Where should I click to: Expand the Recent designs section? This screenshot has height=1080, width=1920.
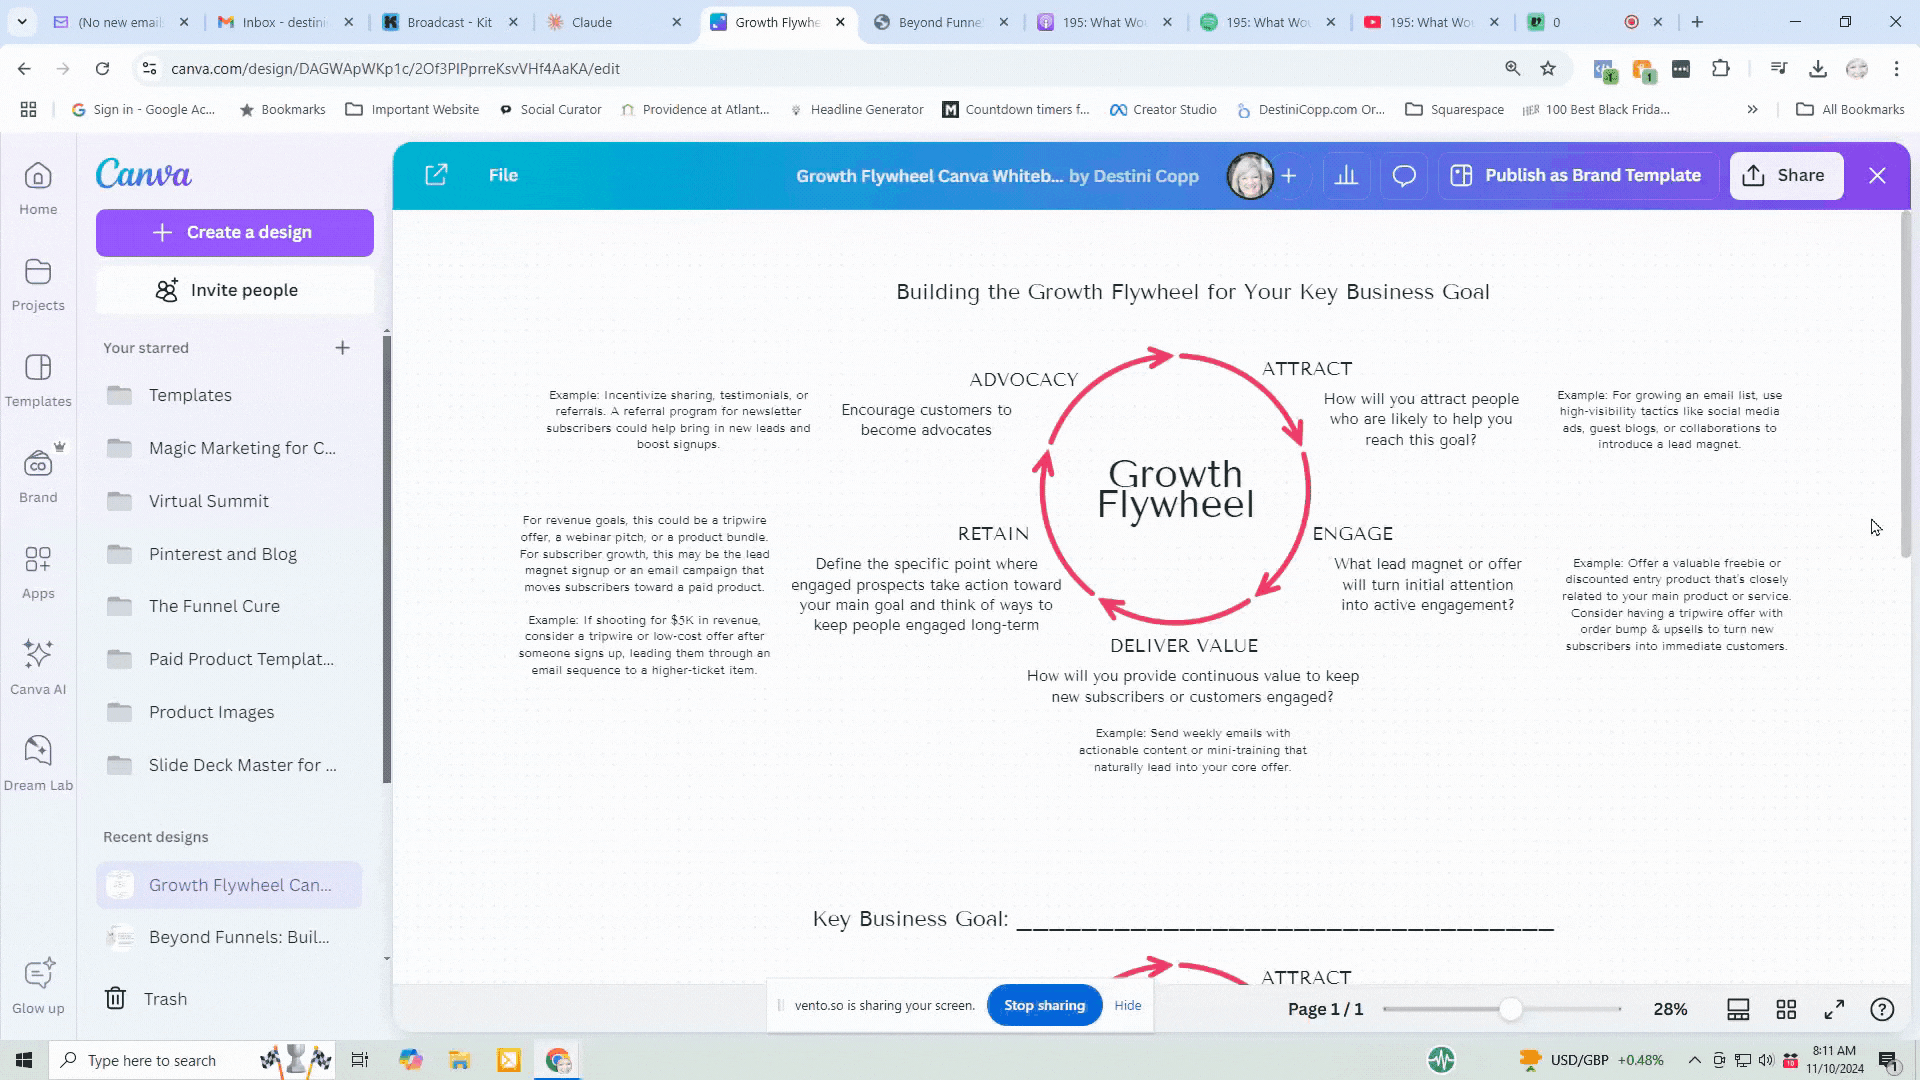156,836
